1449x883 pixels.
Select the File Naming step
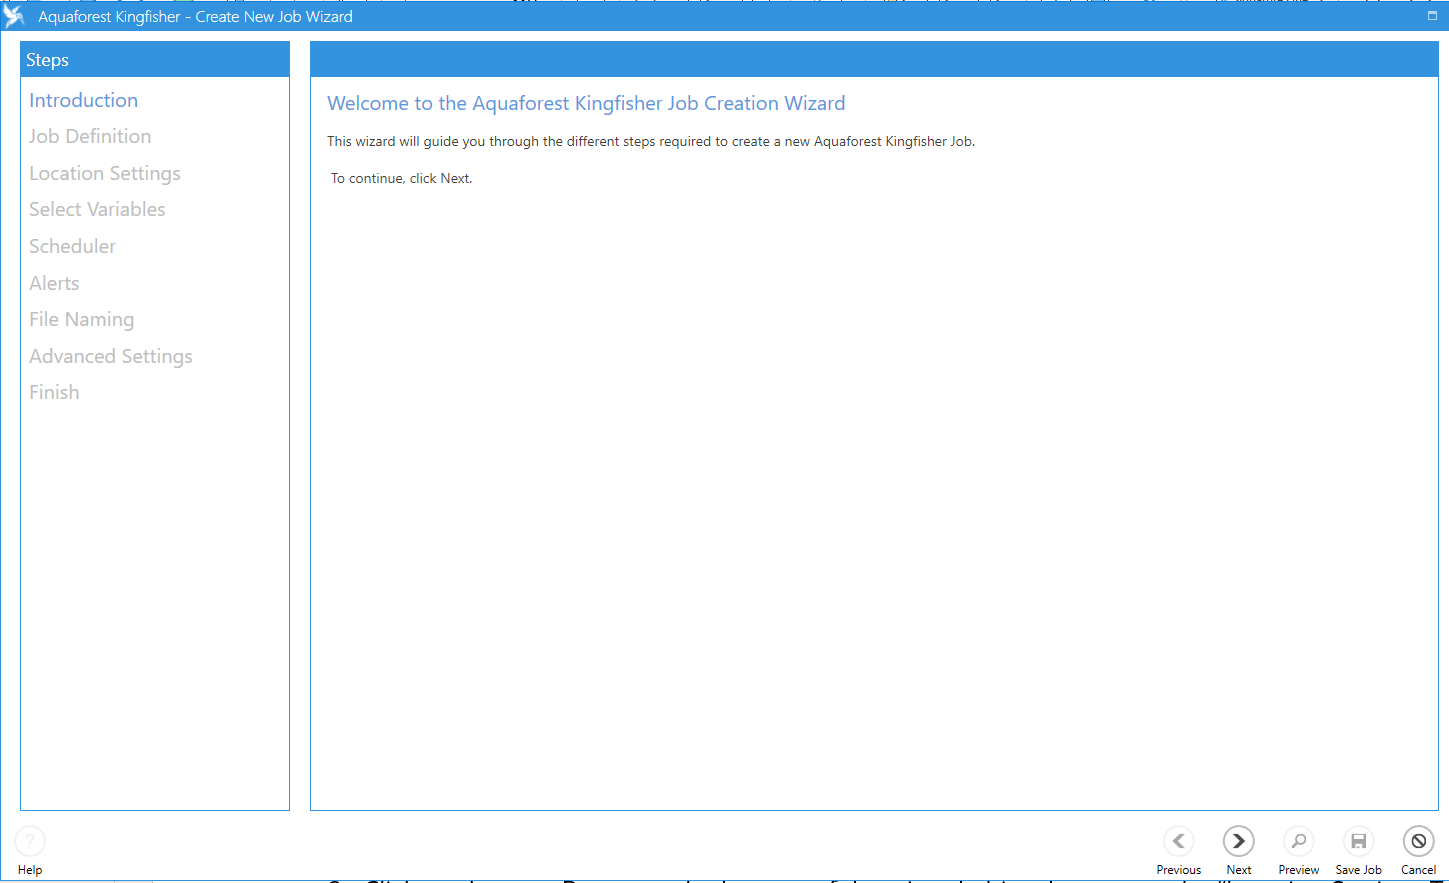coord(81,320)
